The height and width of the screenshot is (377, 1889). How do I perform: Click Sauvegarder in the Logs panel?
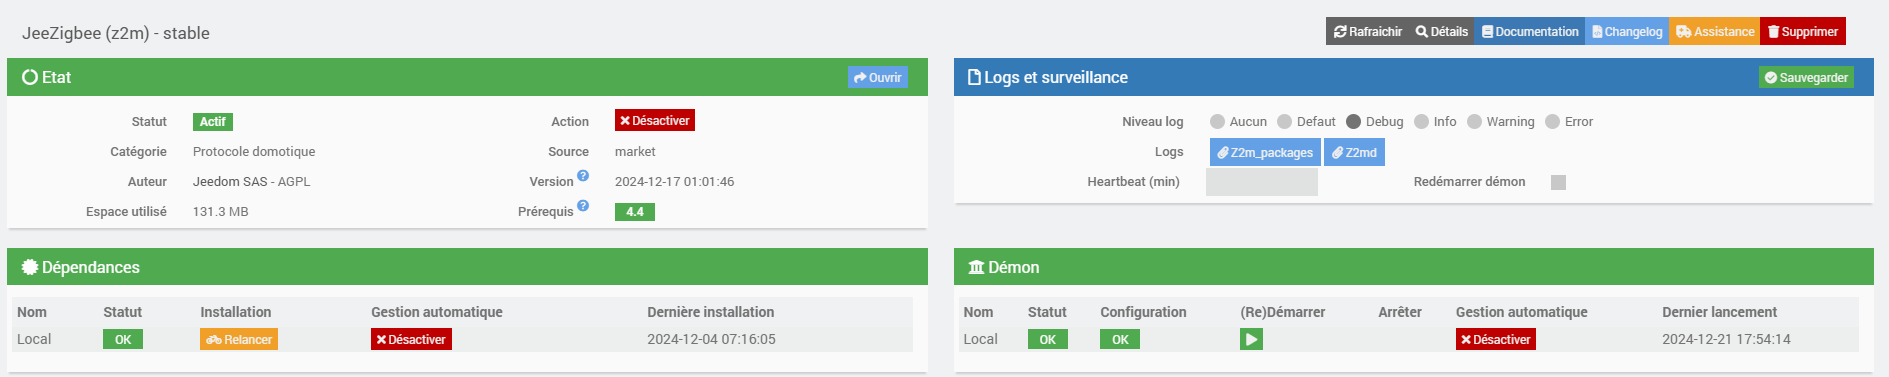click(1806, 77)
